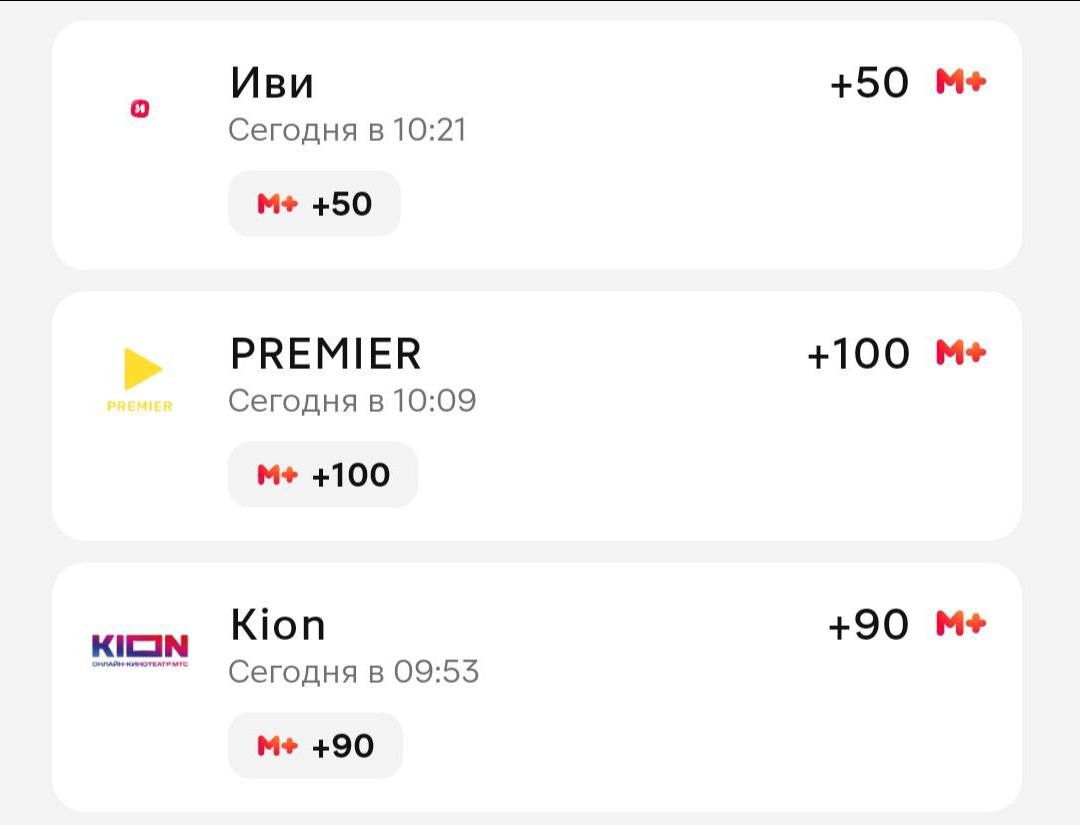The height and width of the screenshot is (825, 1080).
Task: Tap the Иви service logo icon
Action: click(140, 109)
